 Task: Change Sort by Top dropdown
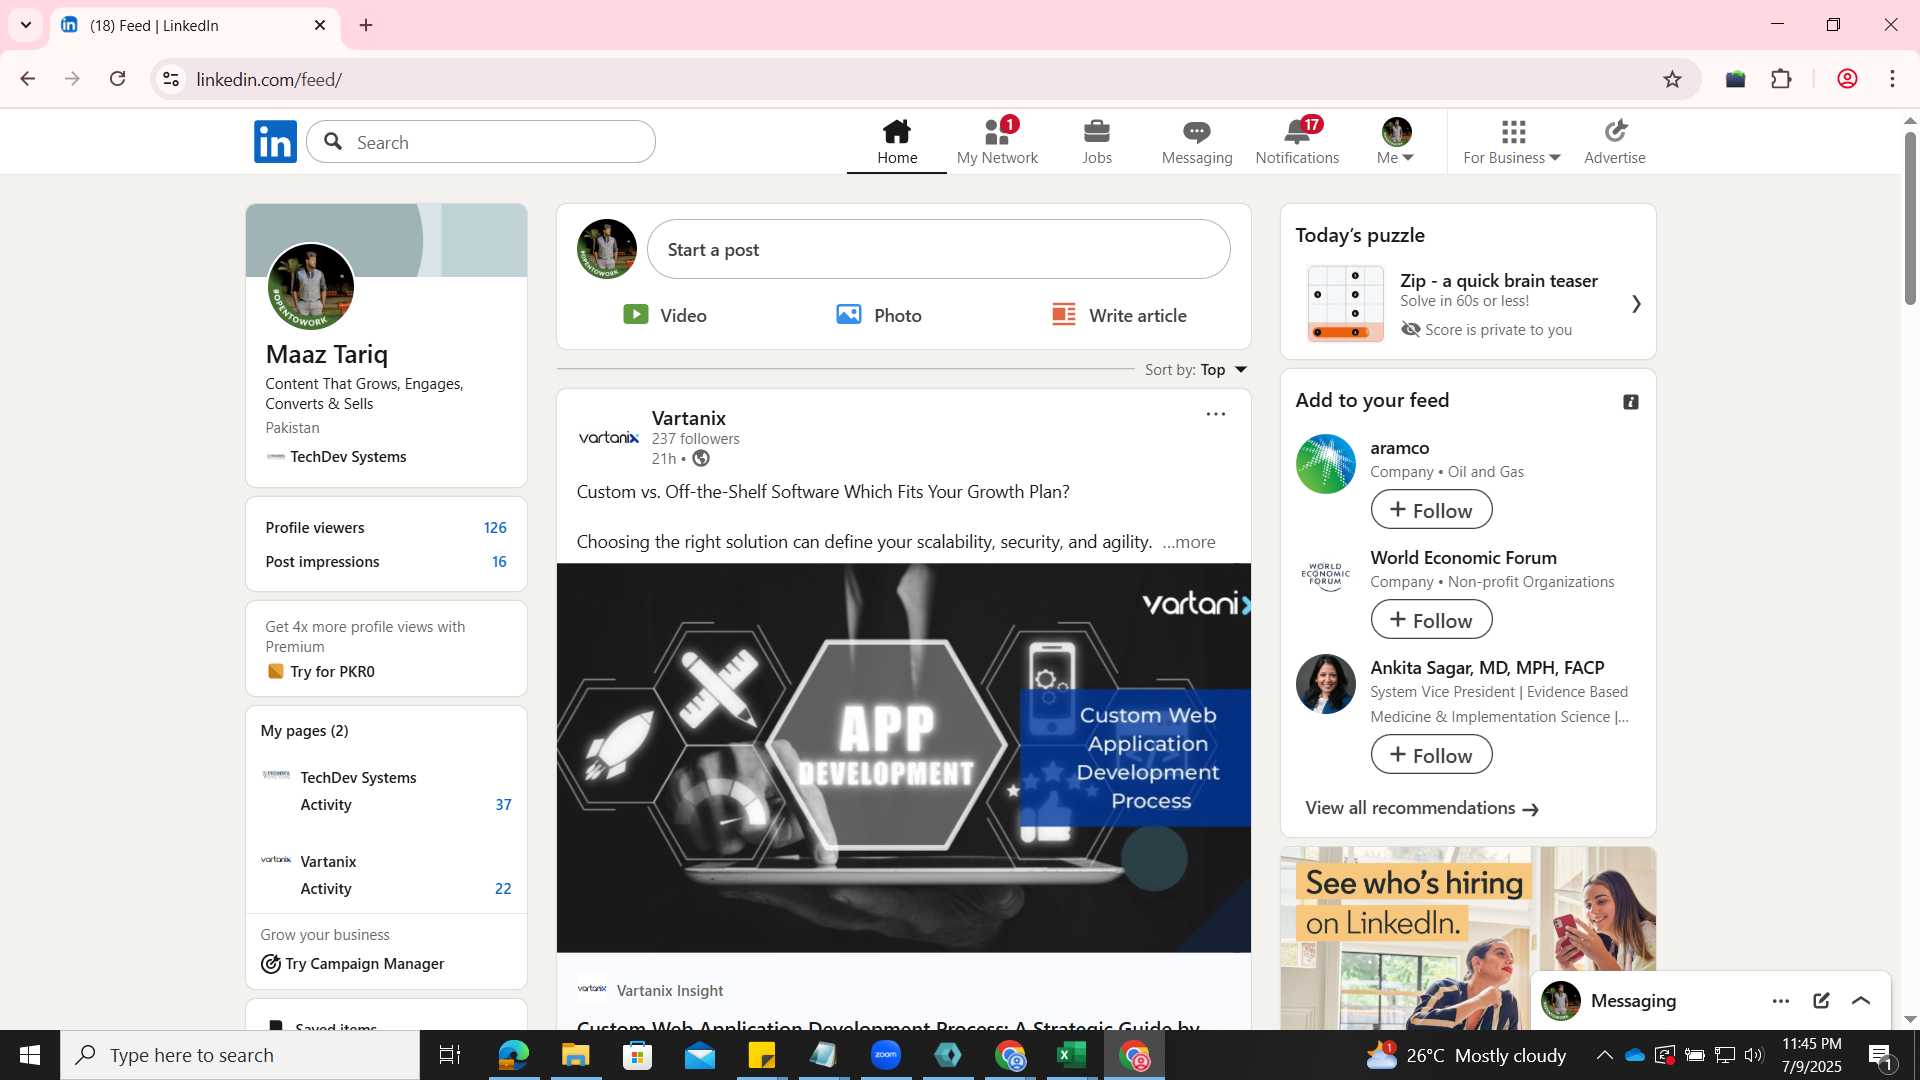pyautogui.click(x=1196, y=370)
